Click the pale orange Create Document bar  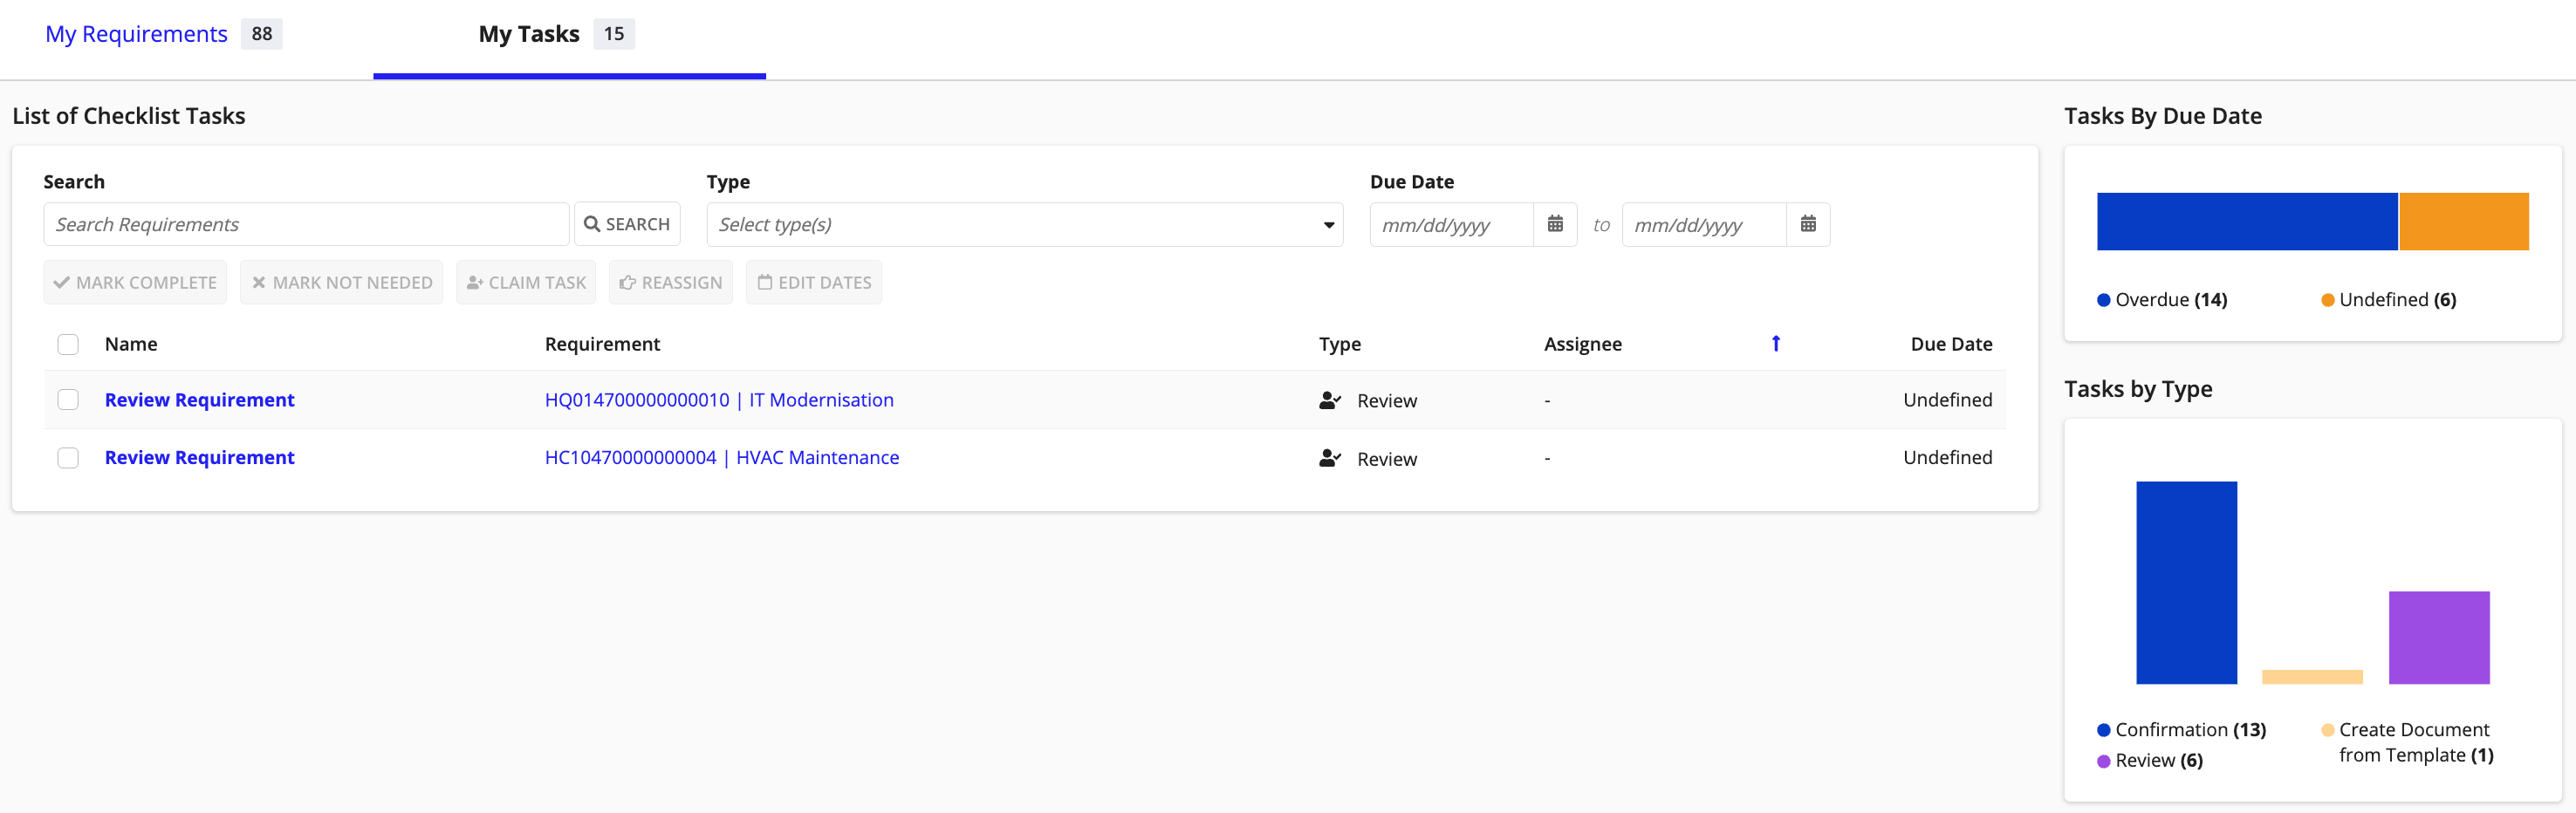pyautogui.click(x=2312, y=677)
